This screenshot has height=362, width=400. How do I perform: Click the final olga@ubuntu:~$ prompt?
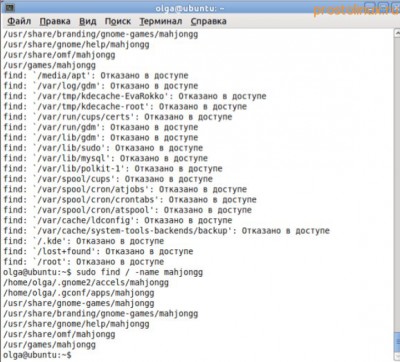click(x=37, y=355)
